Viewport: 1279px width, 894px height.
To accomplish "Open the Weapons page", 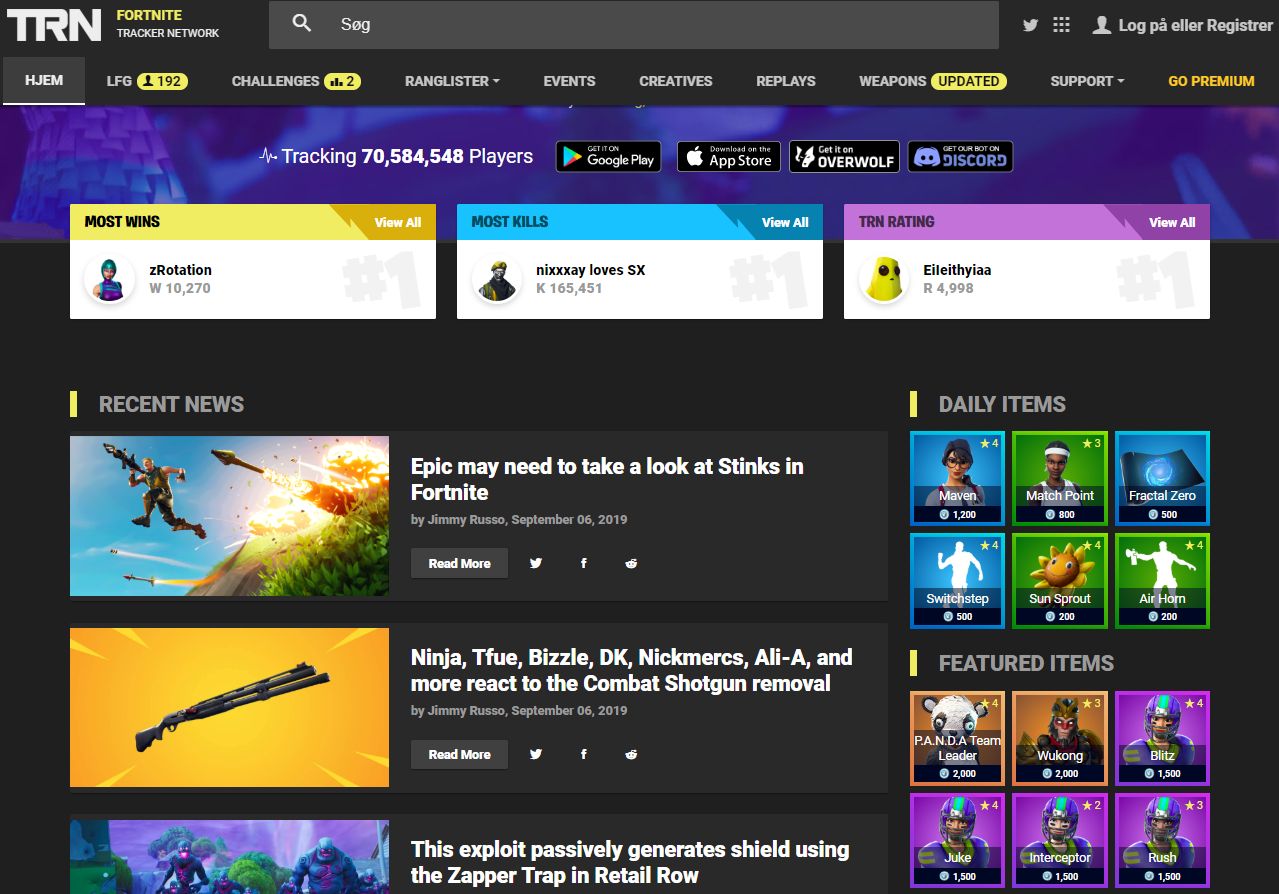I will click(933, 81).
